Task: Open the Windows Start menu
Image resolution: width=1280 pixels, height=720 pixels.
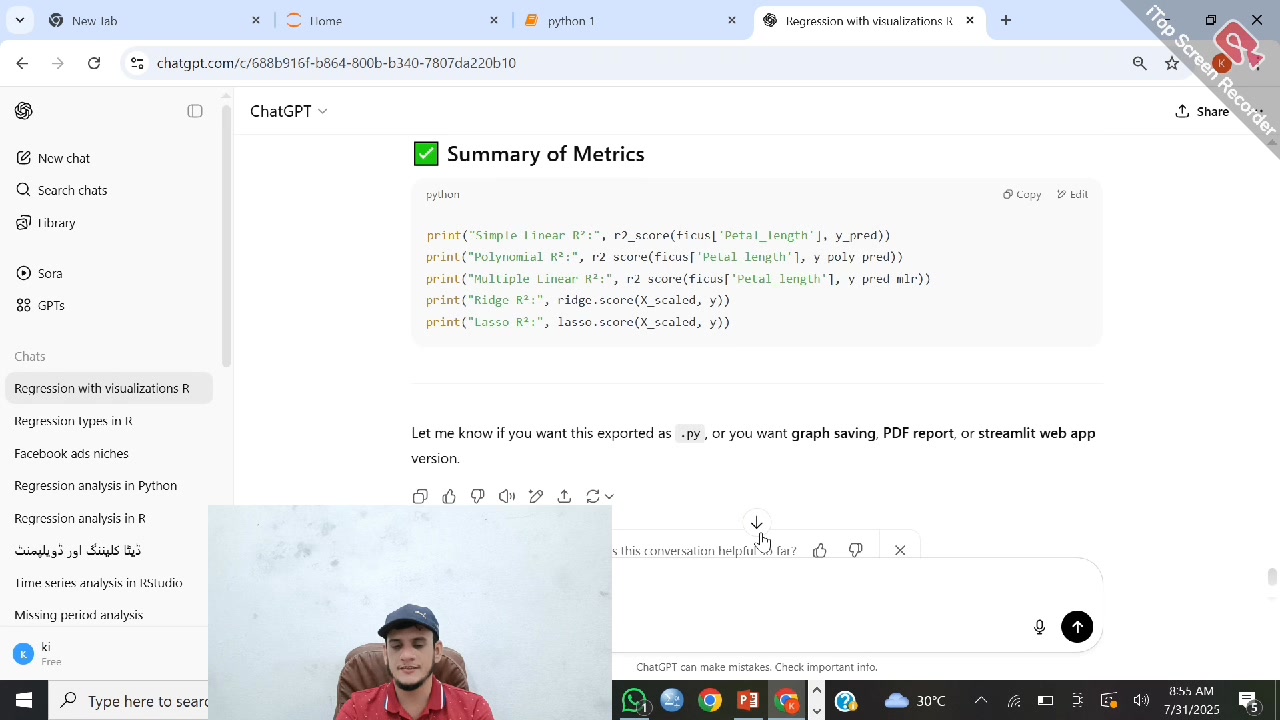Action: coord(24,701)
